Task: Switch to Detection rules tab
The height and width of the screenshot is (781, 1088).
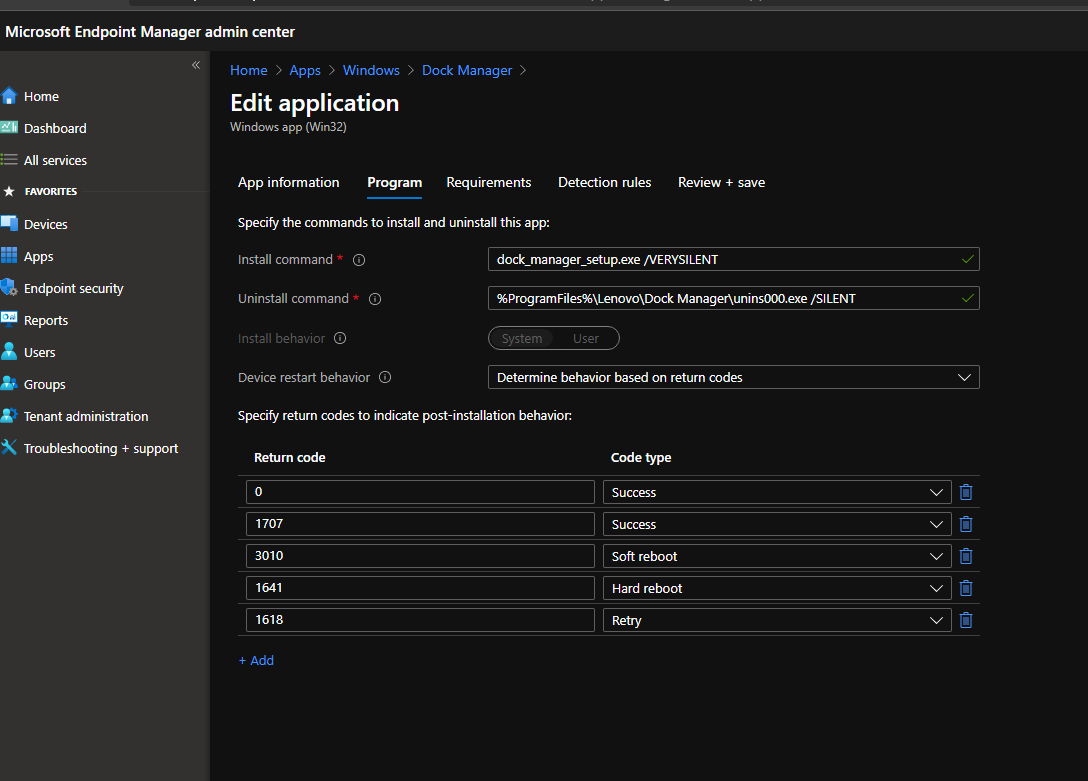Action: [x=604, y=182]
